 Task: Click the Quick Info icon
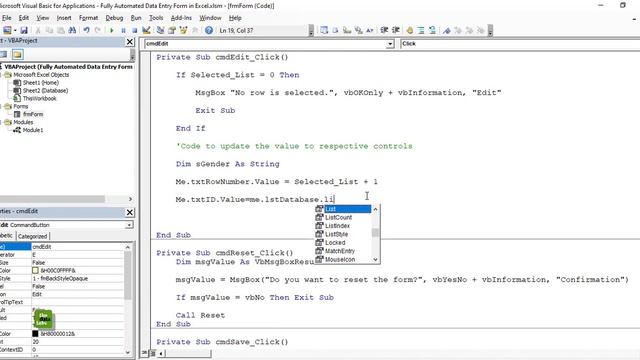(x=347, y=30)
